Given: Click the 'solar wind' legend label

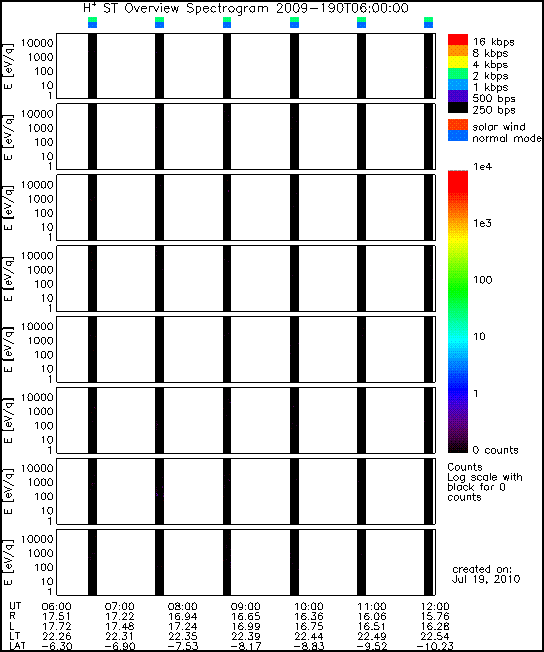Looking at the screenshot, I should point(499,127).
